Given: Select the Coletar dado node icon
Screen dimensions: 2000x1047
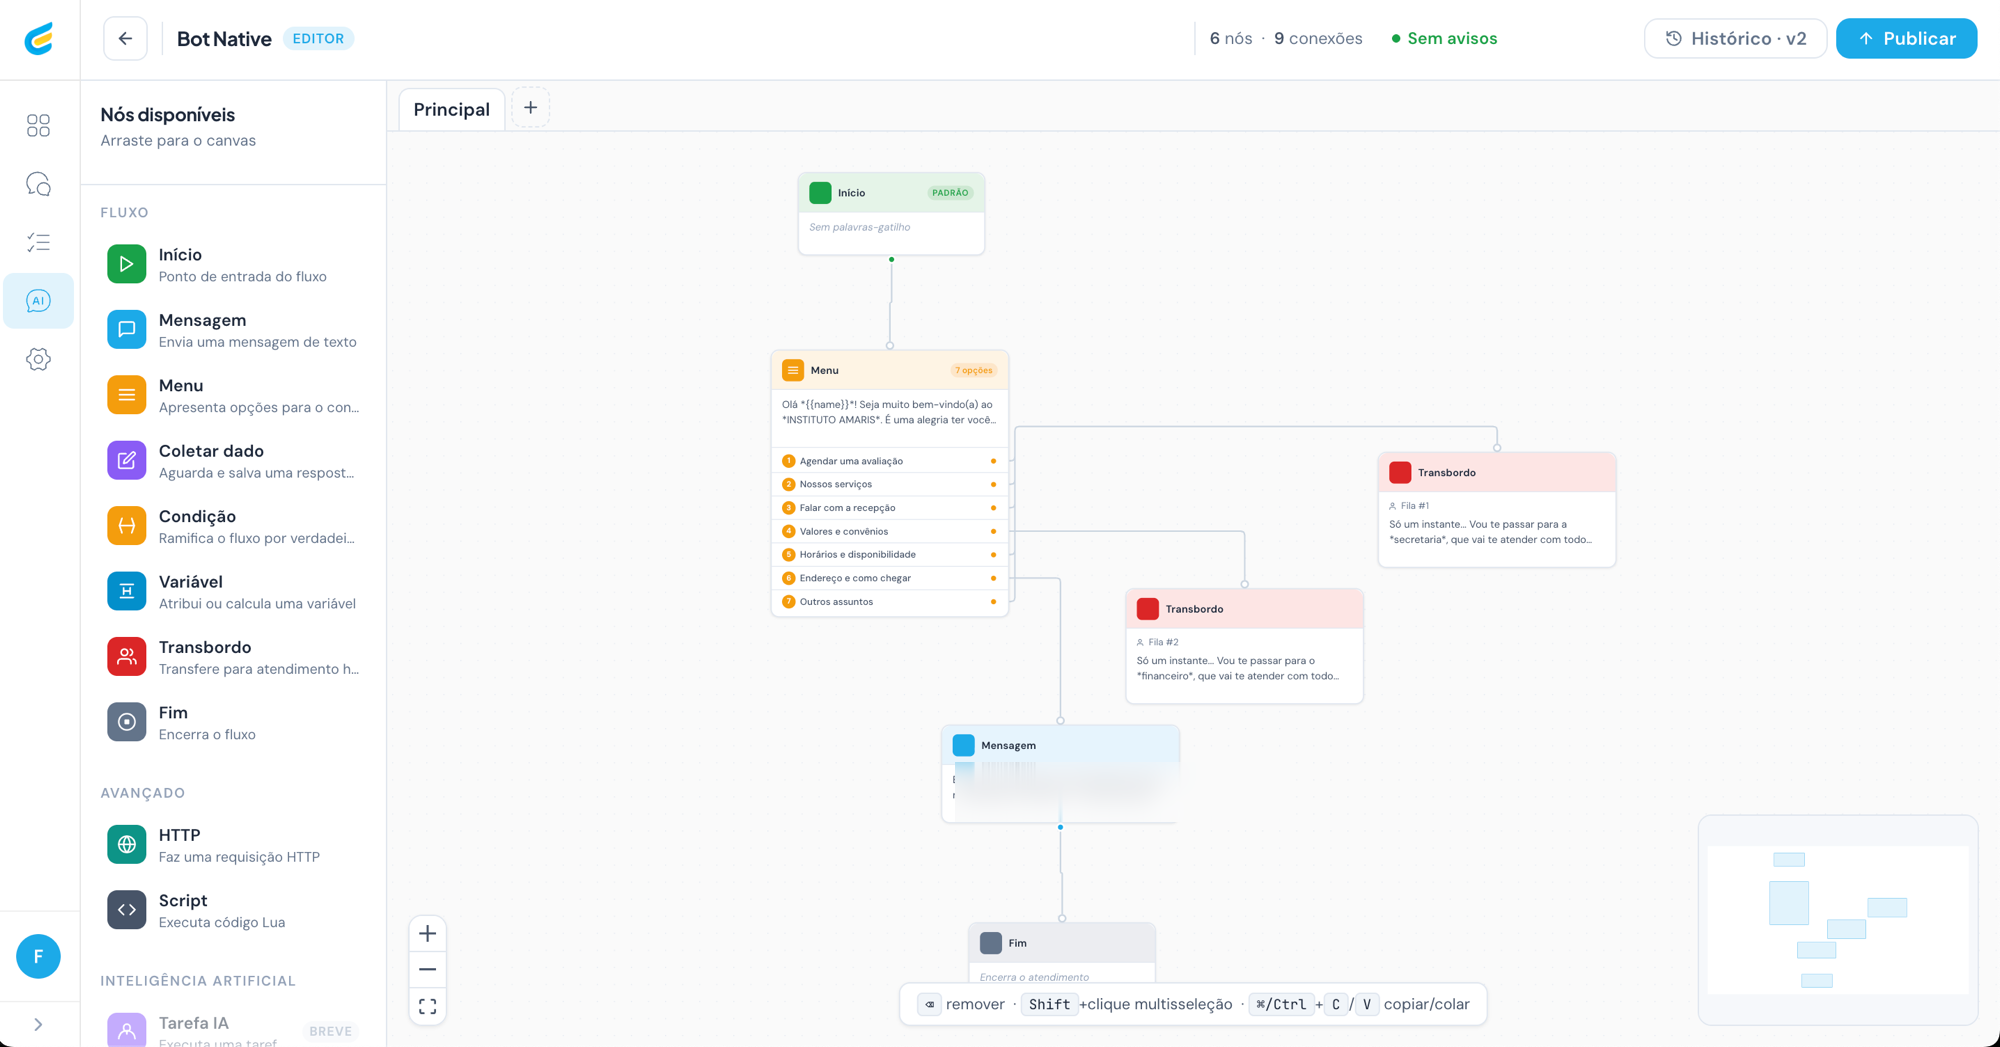Looking at the screenshot, I should coord(127,460).
